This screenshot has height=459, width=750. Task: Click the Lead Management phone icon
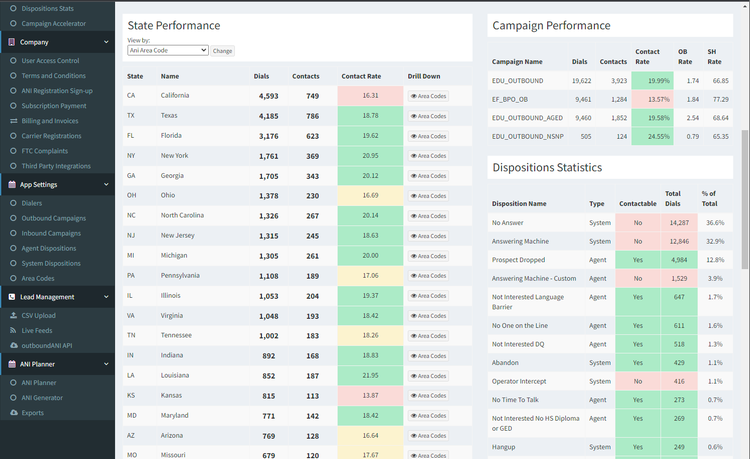[12, 297]
